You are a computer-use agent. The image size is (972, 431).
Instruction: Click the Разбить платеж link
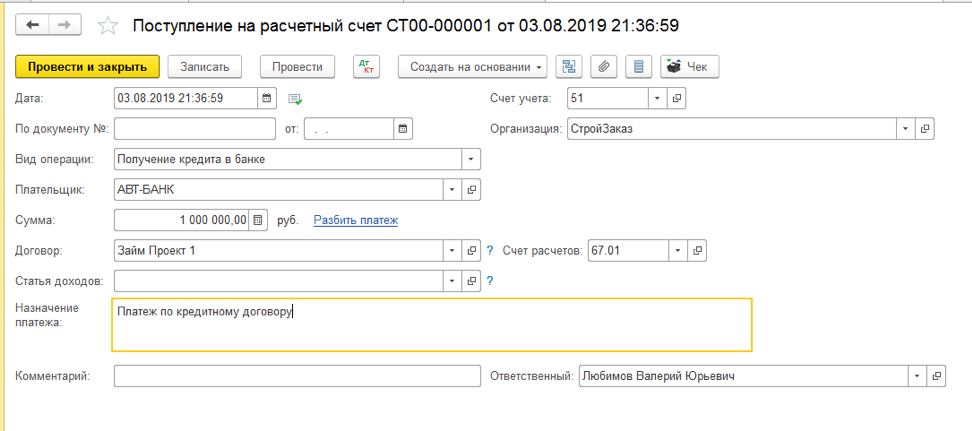355,220
